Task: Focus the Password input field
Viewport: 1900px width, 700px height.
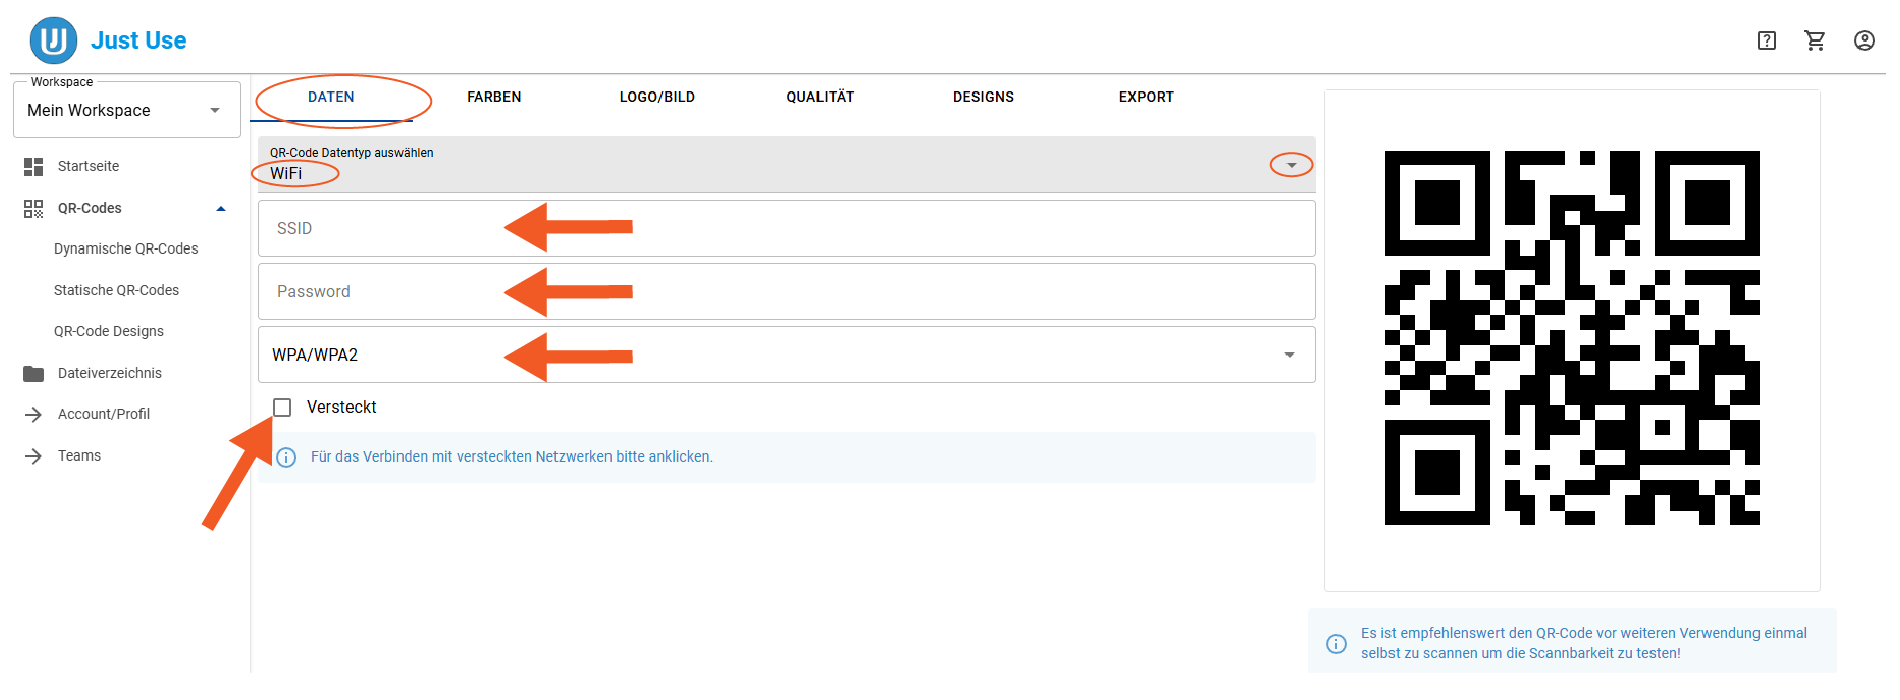Action: [787, 292]
